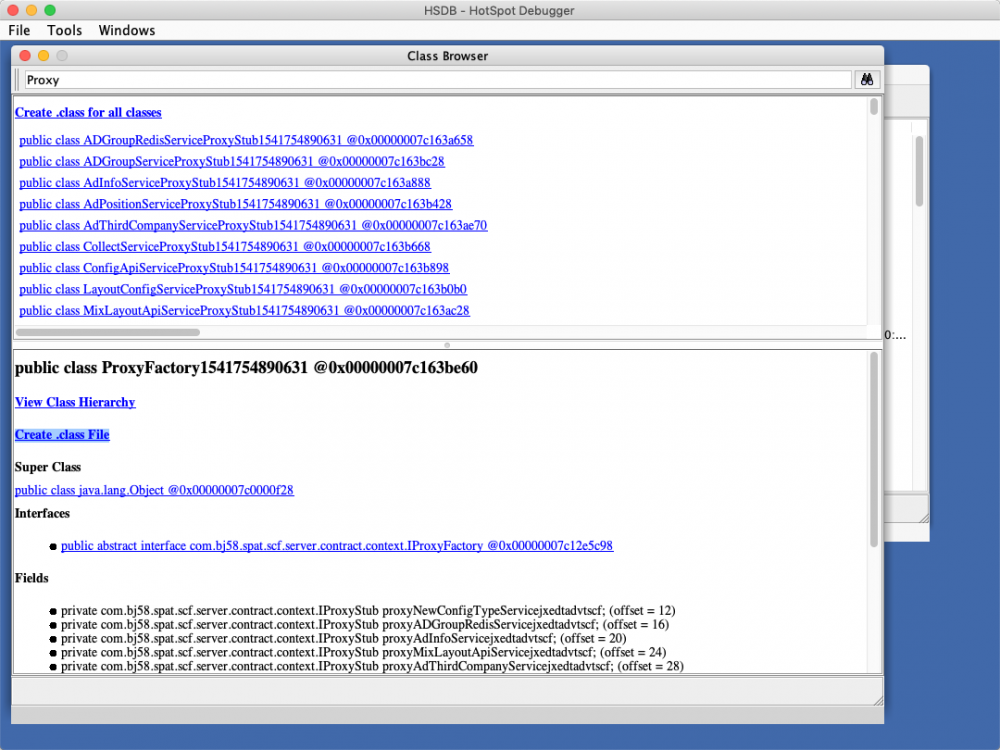Click the proxyNewConfigTypeServicejxedtadvtscf field text

point(368,610)
